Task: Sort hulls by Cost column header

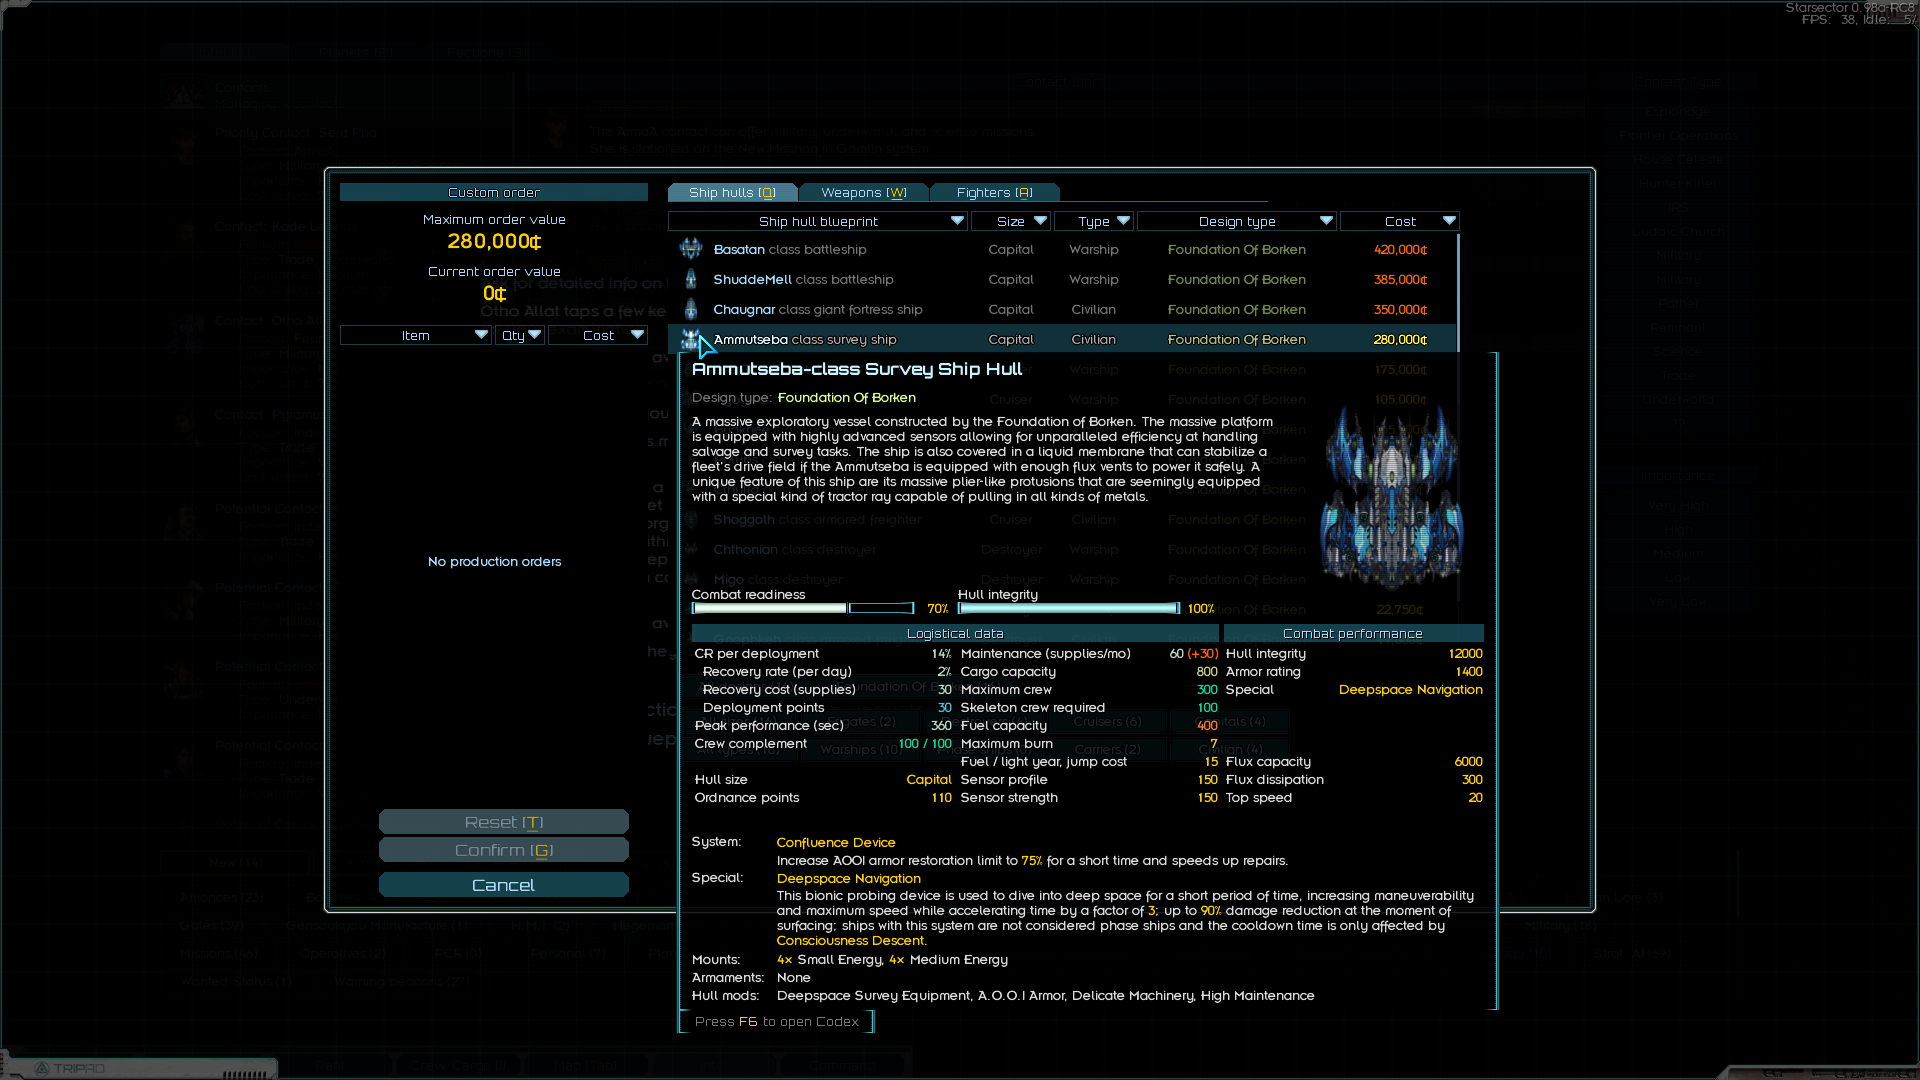Action: click(x=1399, y=221)
